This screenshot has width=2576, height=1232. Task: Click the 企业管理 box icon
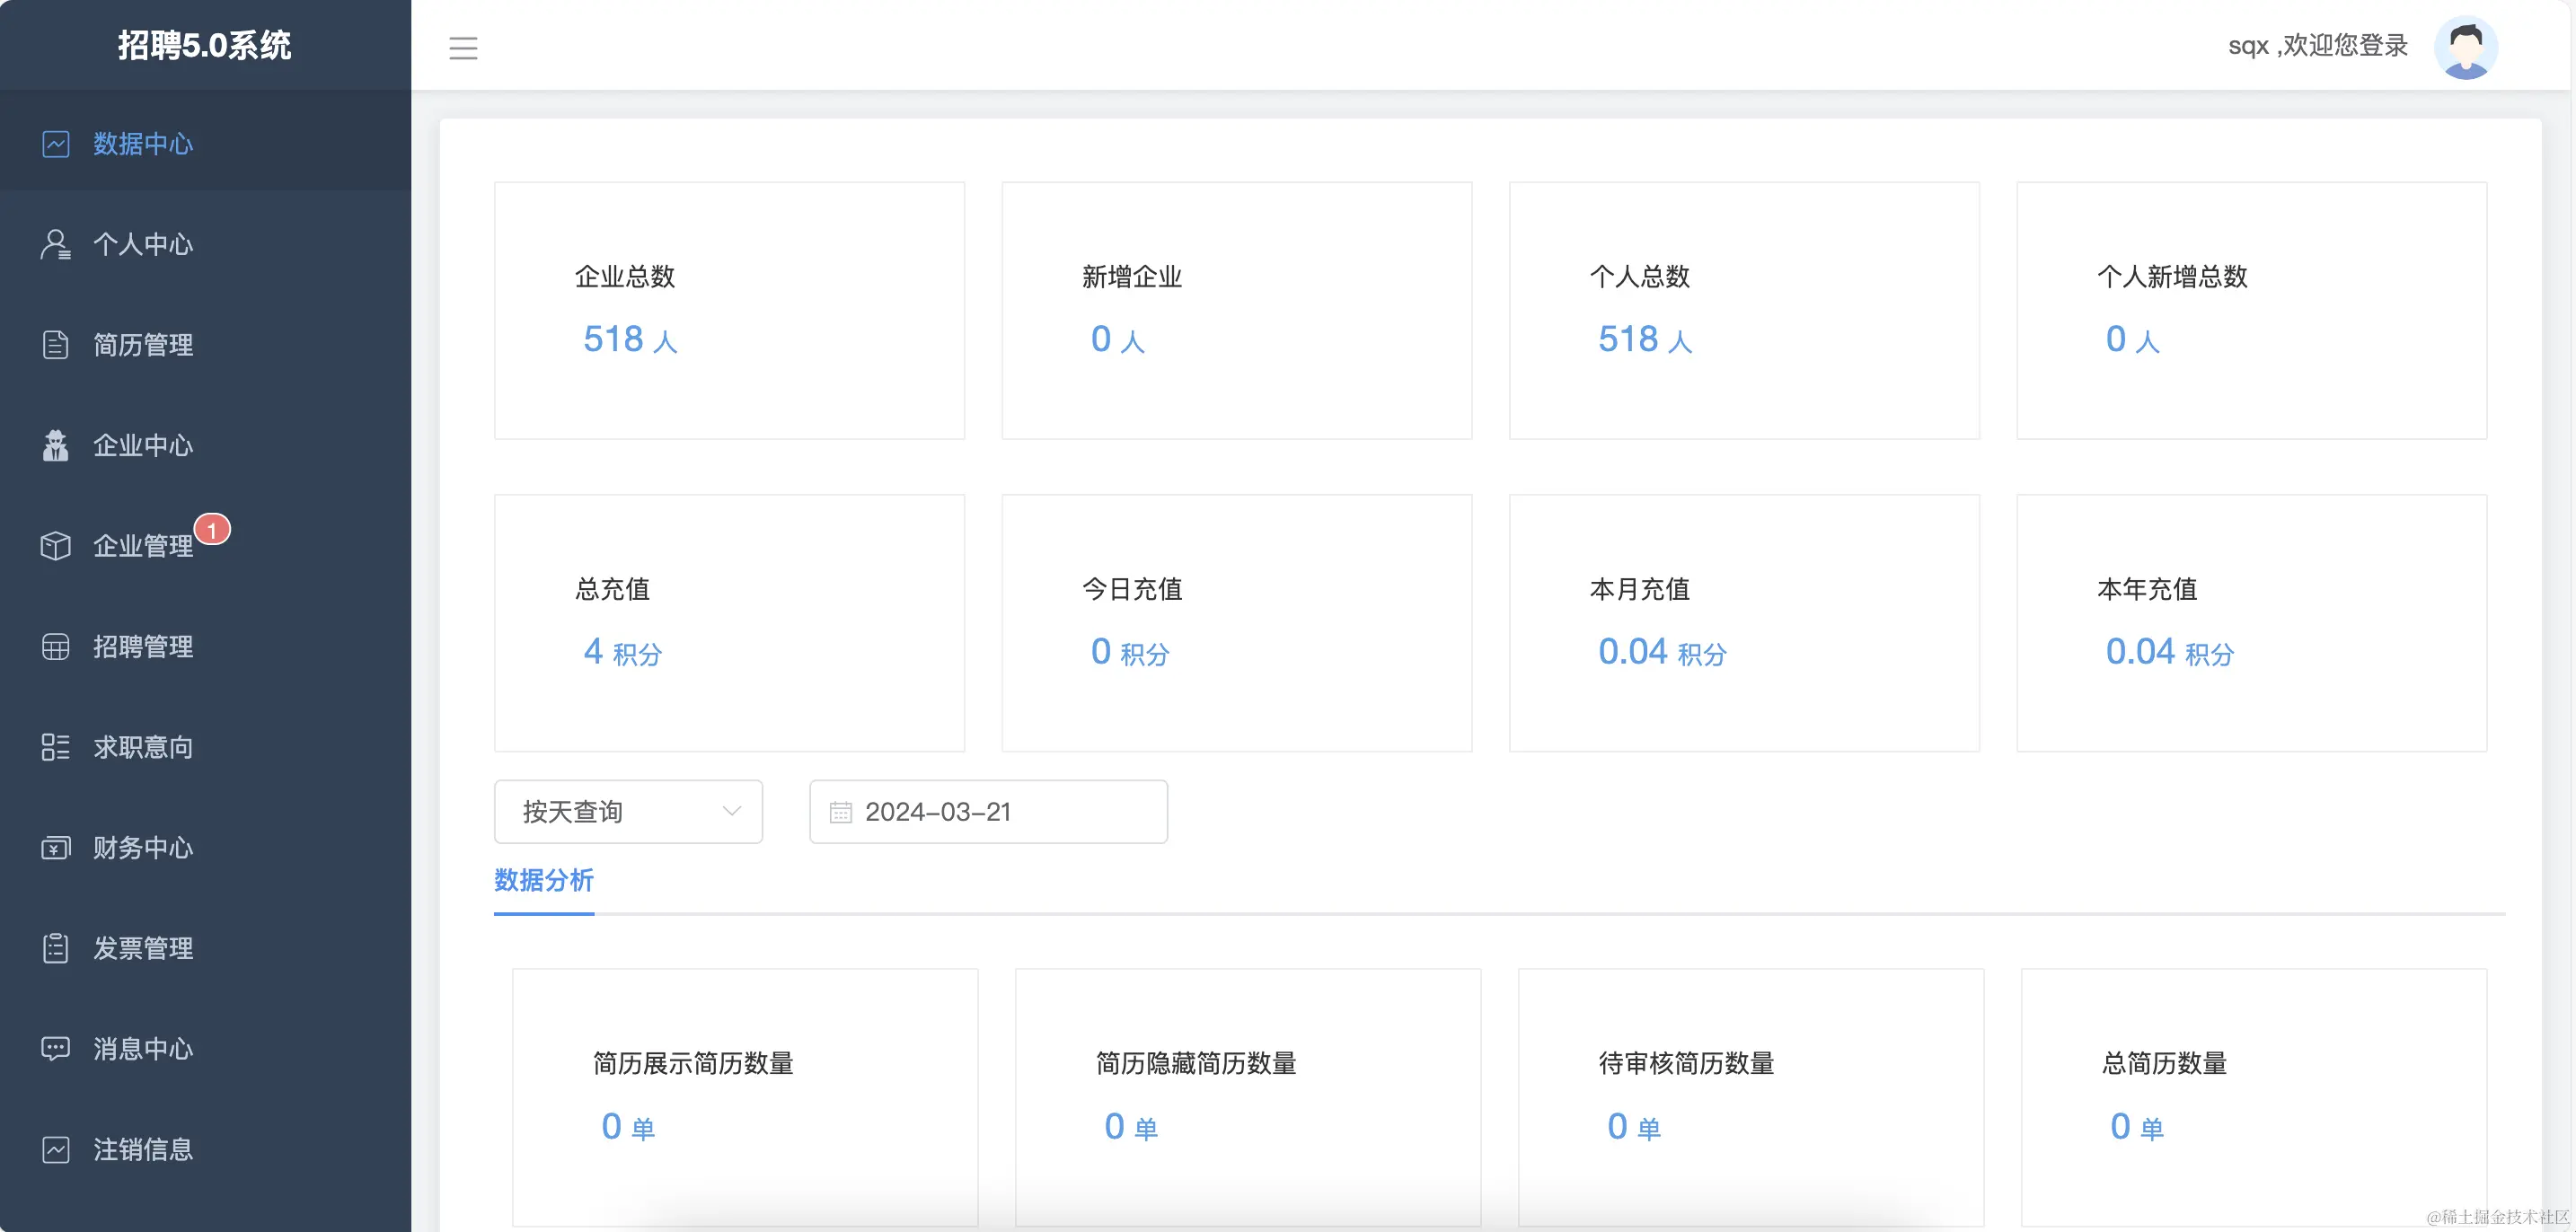[x=55, y=545]
